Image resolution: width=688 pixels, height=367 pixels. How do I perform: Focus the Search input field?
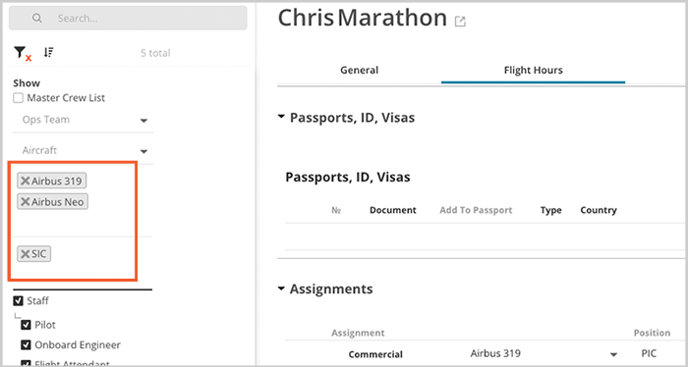point(128,18)
